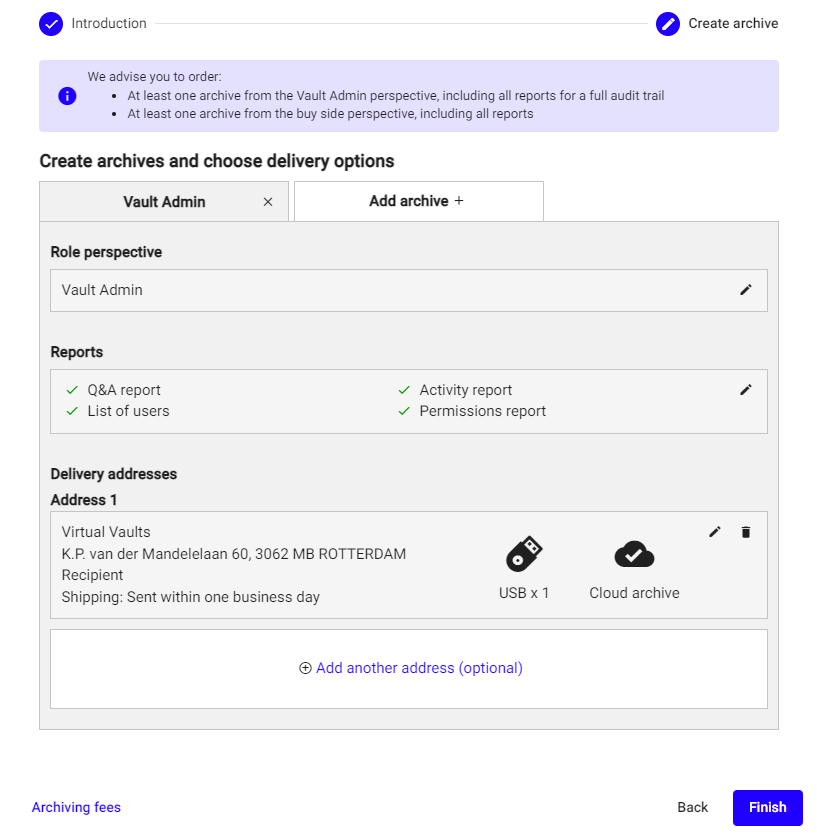Click the Introduction step checkmark icon
Image resolution: width=817 pixels, height=836 pixels.
pos(51,23)
